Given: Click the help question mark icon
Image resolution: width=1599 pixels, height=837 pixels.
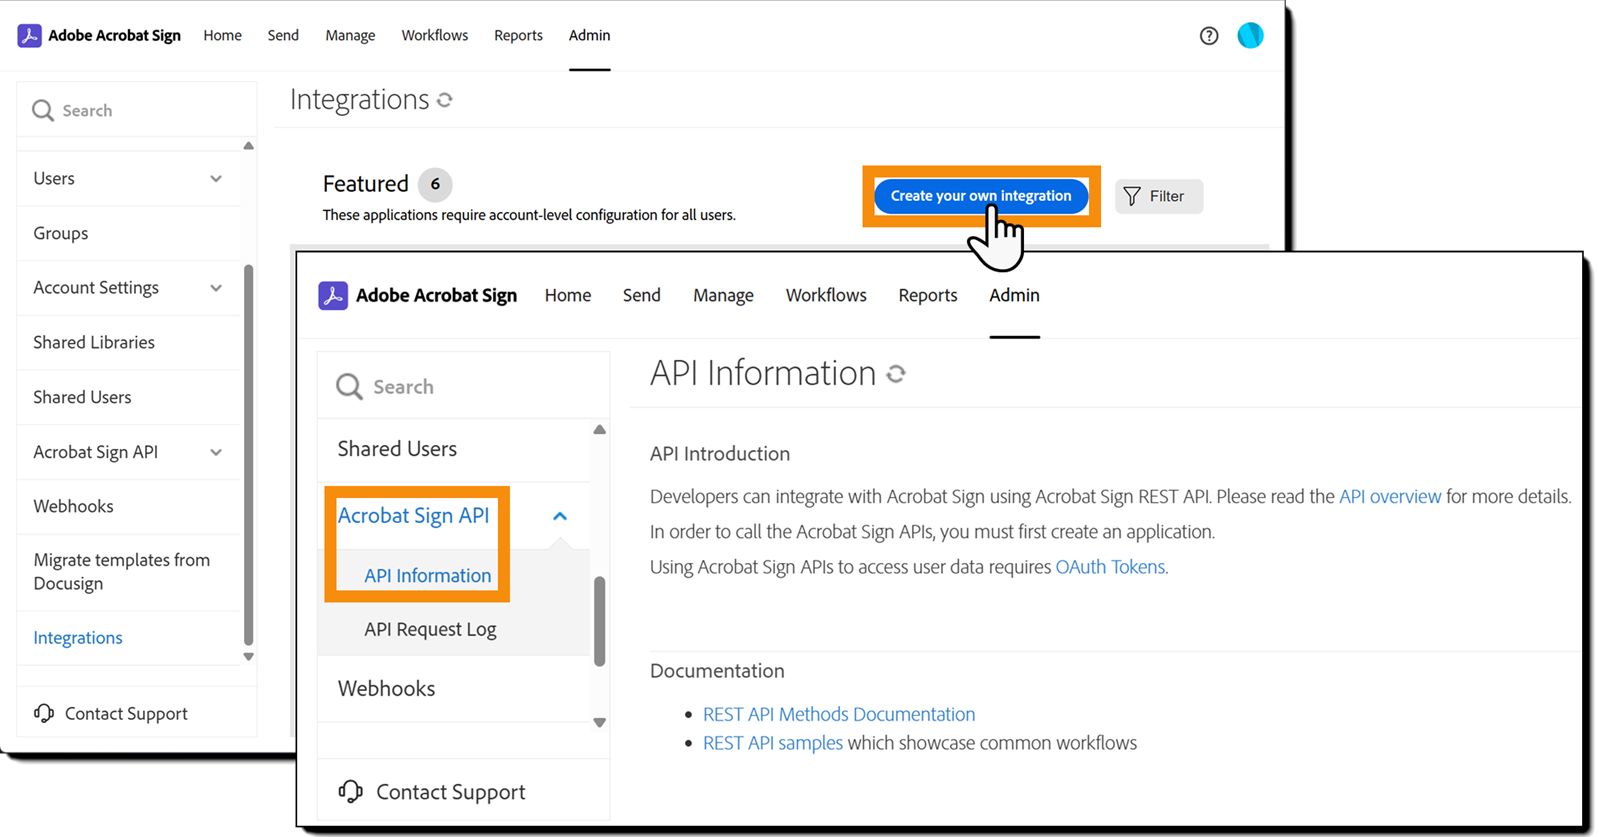Looking at the screenshot, I should click(1208, 36).
